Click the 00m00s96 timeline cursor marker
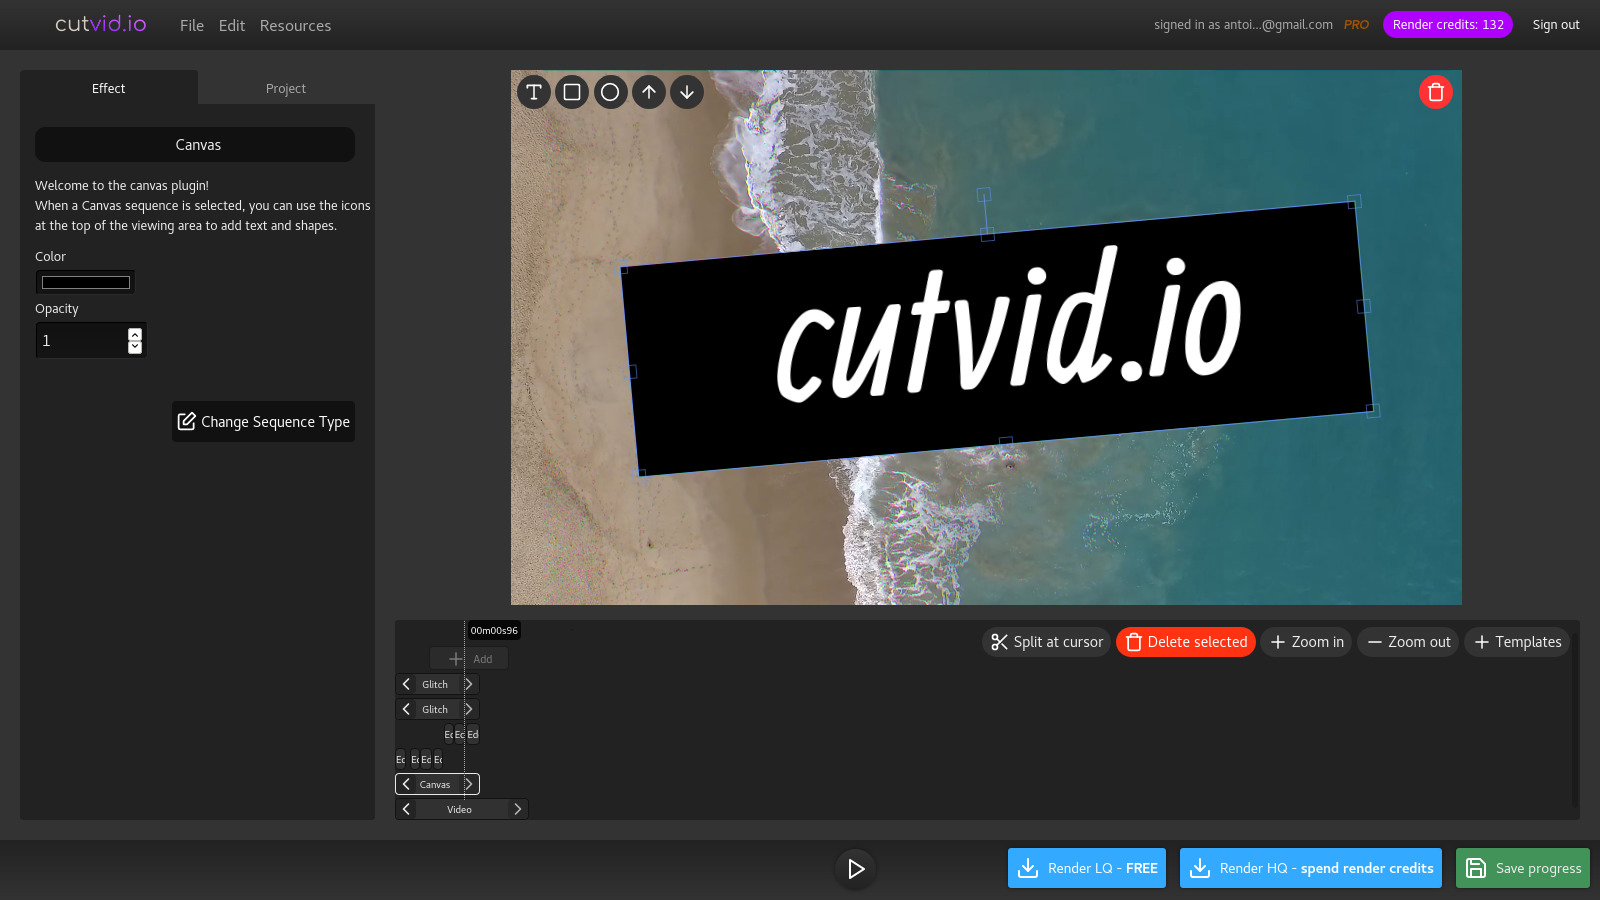 [x=494, y=631]
